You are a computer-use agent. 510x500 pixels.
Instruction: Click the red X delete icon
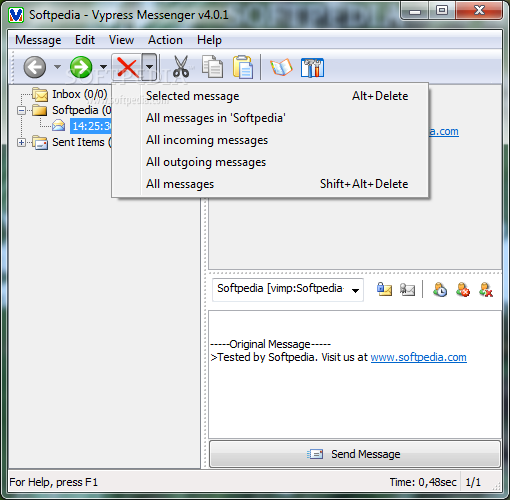coord(127,67)
